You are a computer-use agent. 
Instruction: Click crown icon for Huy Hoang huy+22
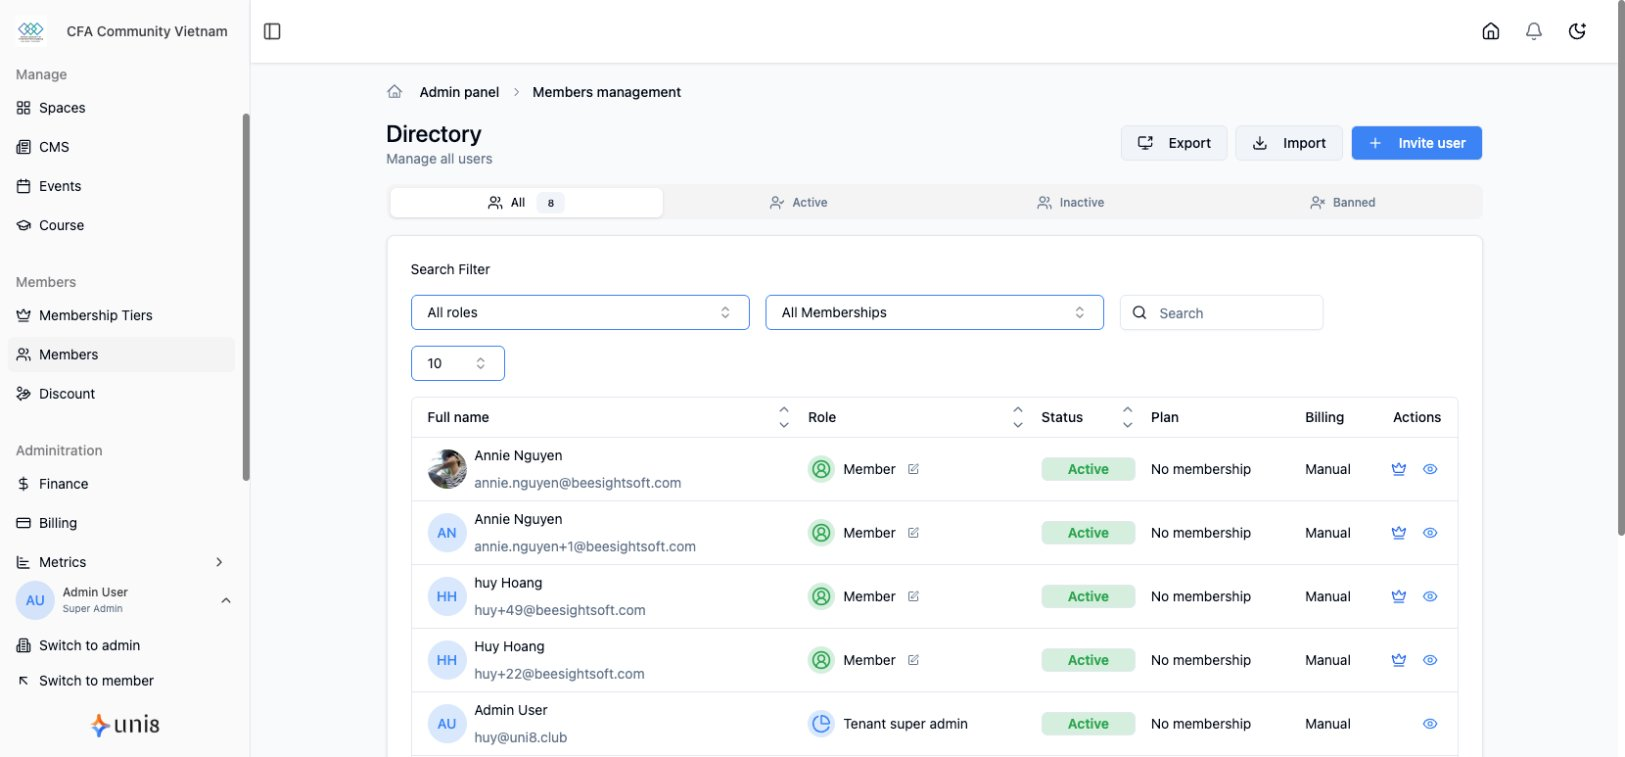[x=1398, y=660]
